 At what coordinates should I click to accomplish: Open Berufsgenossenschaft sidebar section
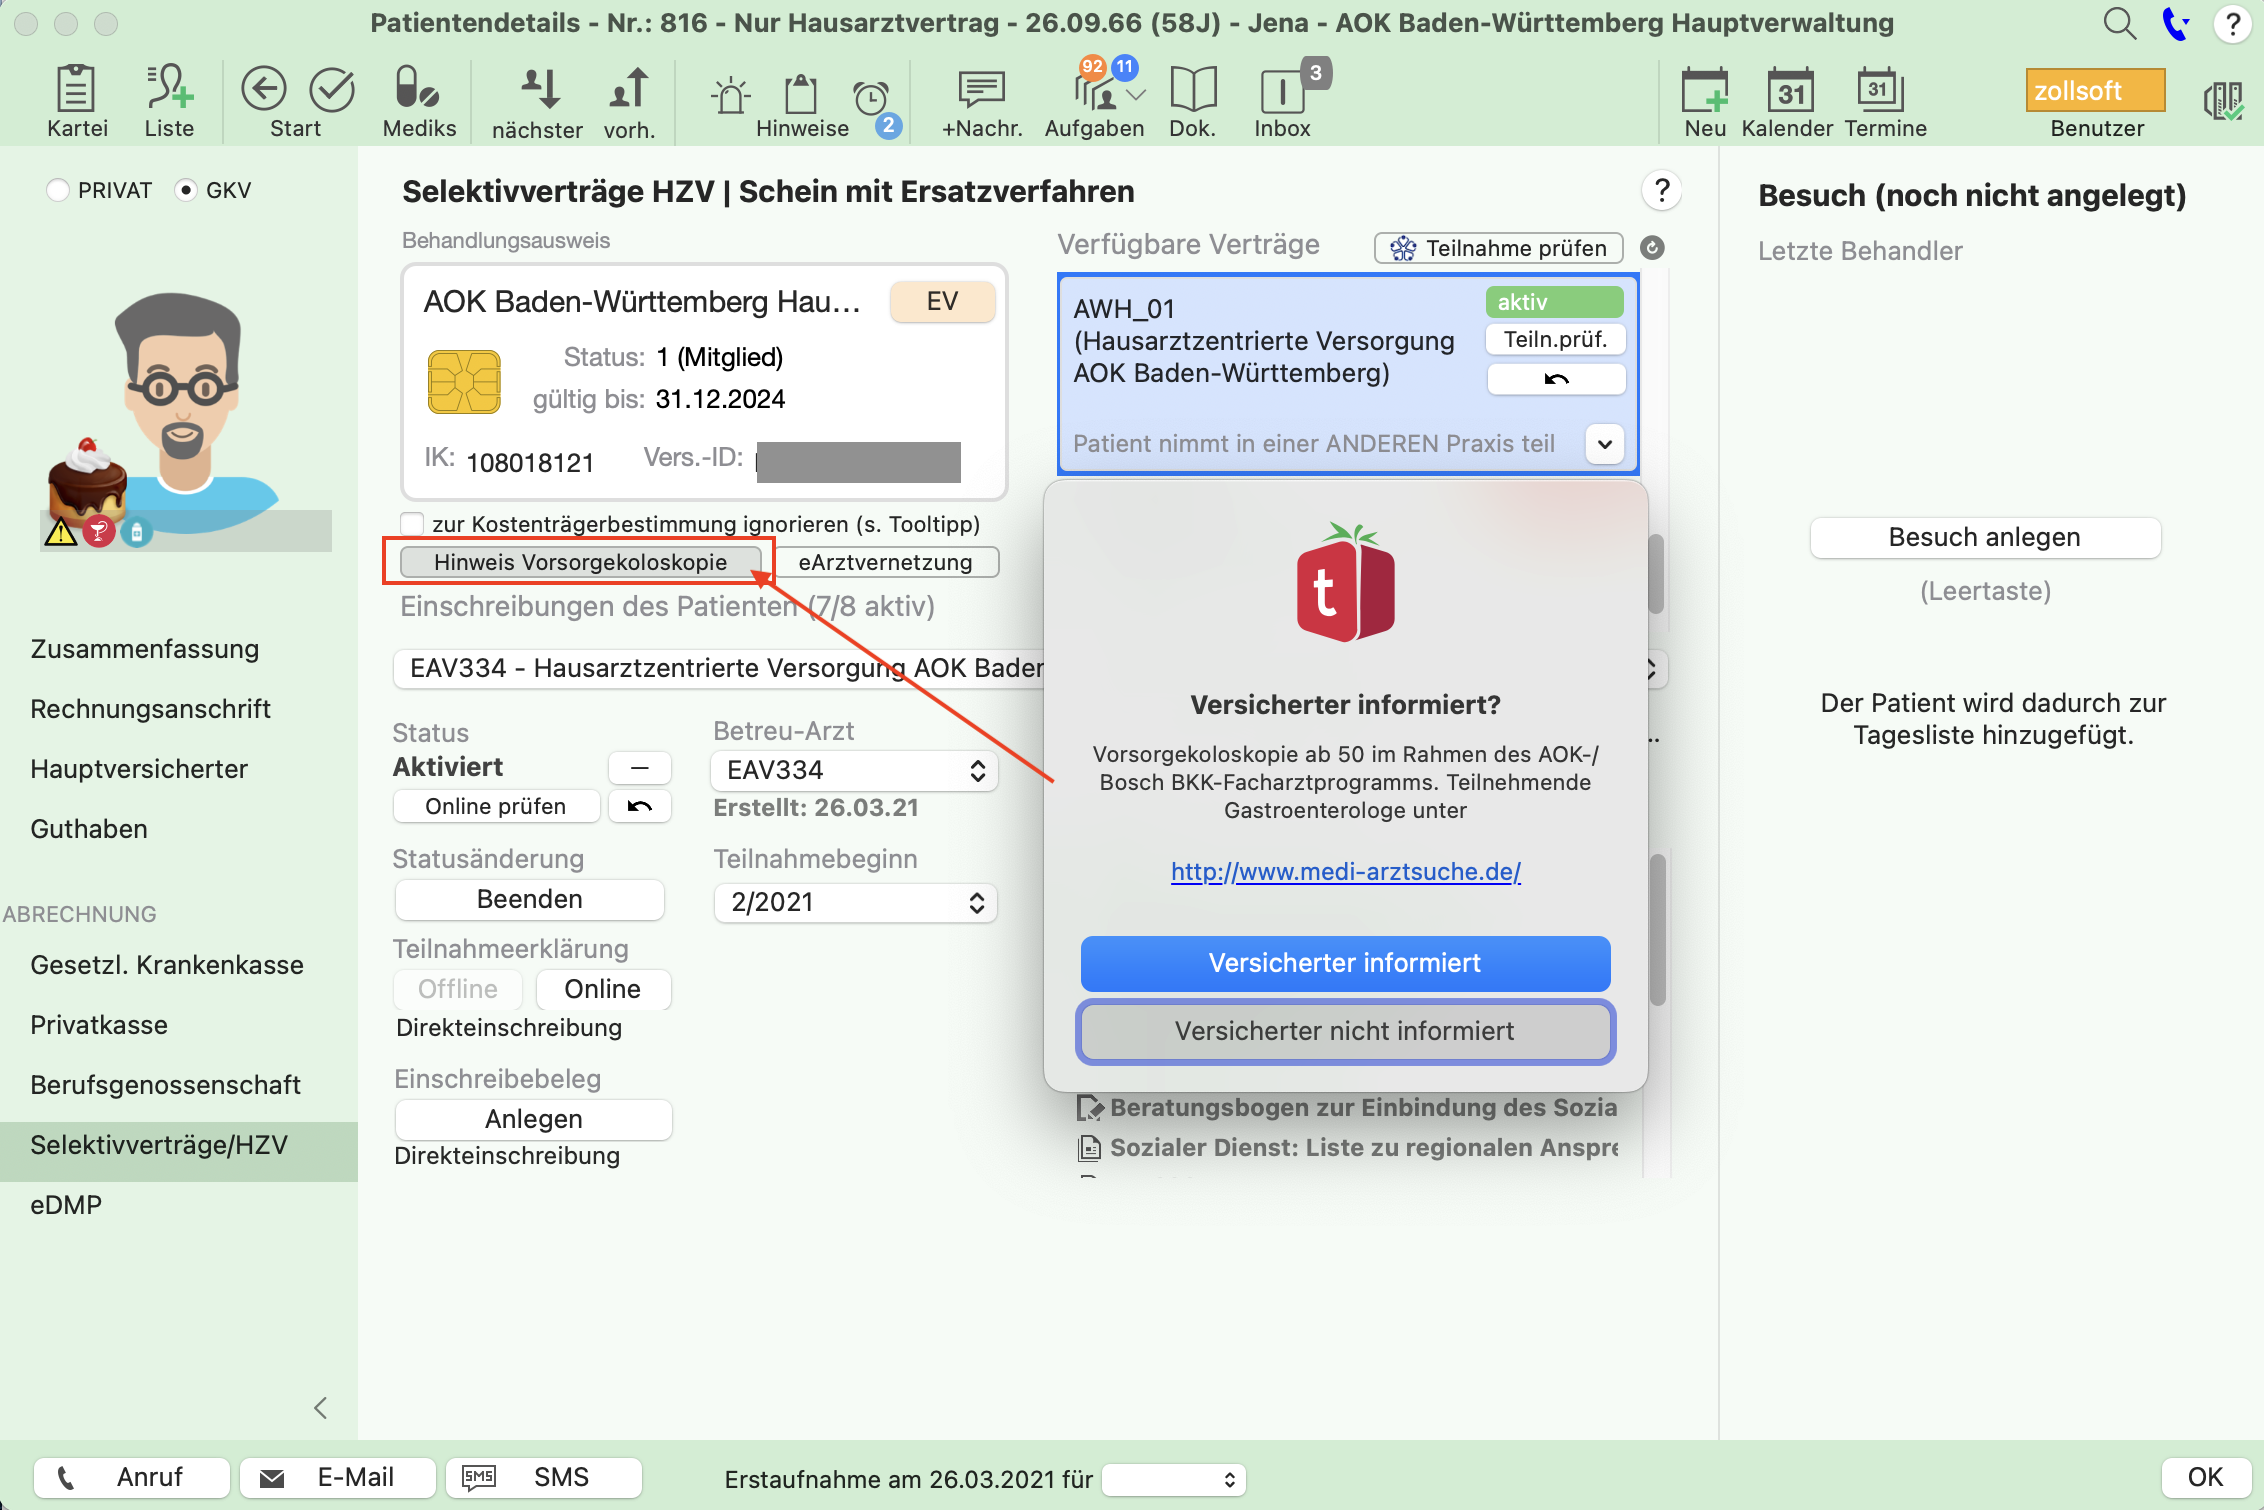click(166, 1085)
